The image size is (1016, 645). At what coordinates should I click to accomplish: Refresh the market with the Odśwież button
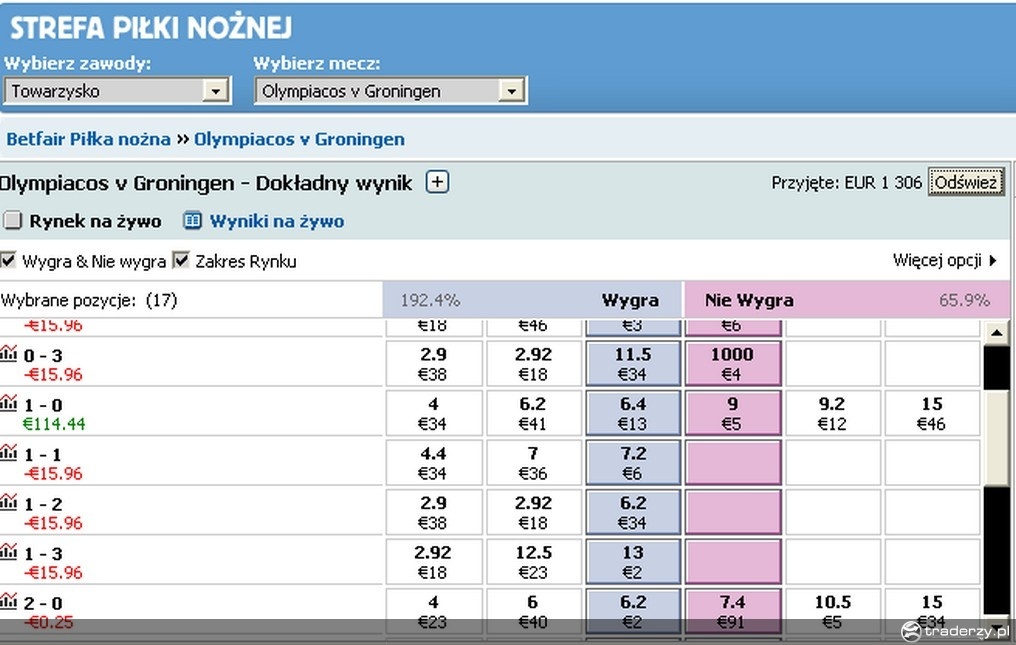click(x=966, y=182)
